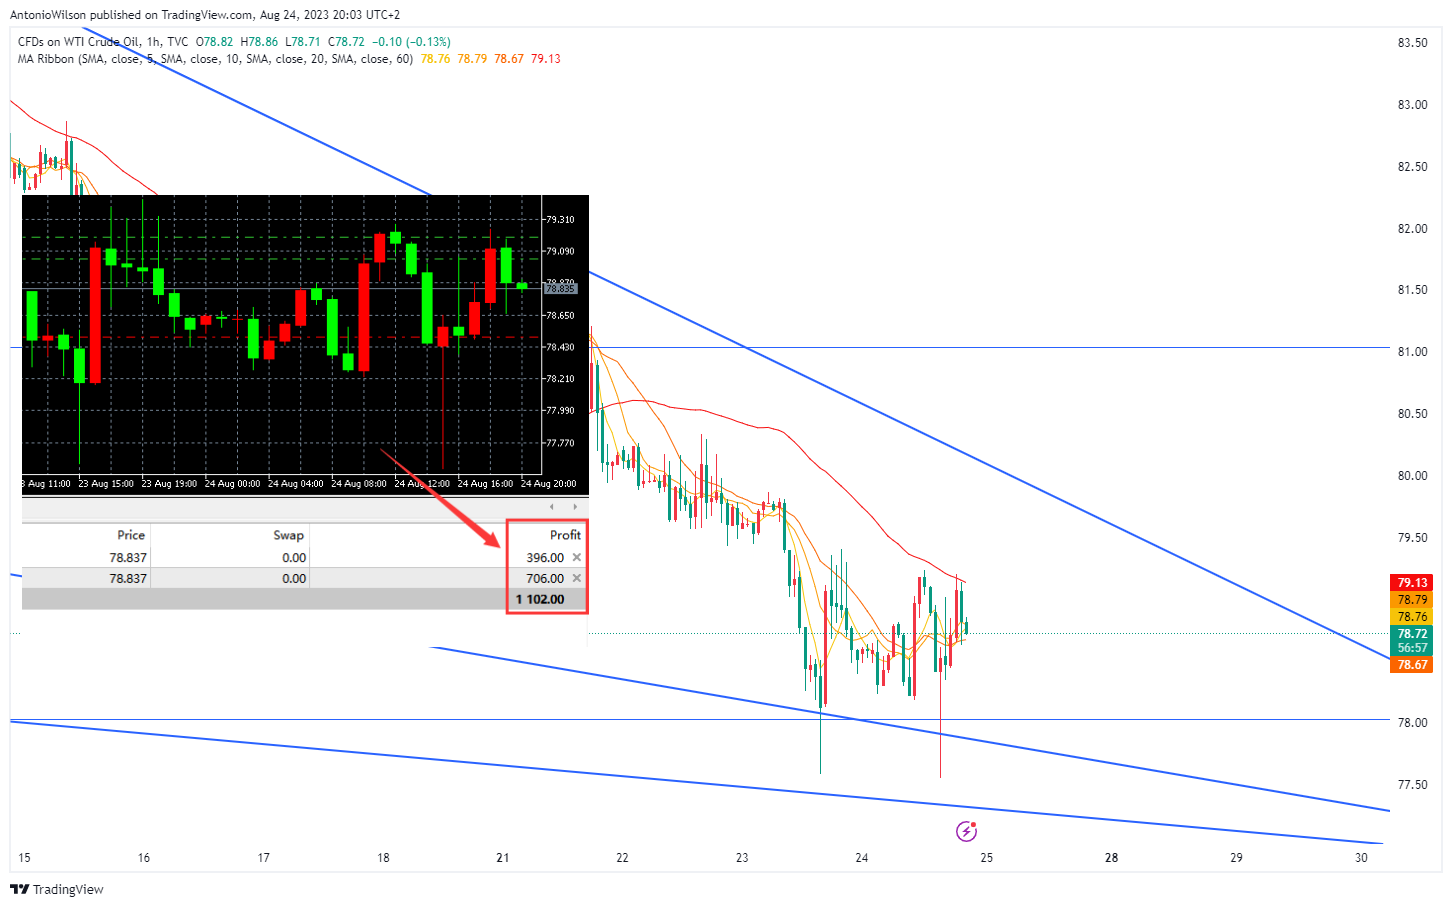1452x907 pixels.
Task: Click the 79.13 MA Ribbon legend value
Action: click(546, 59)
